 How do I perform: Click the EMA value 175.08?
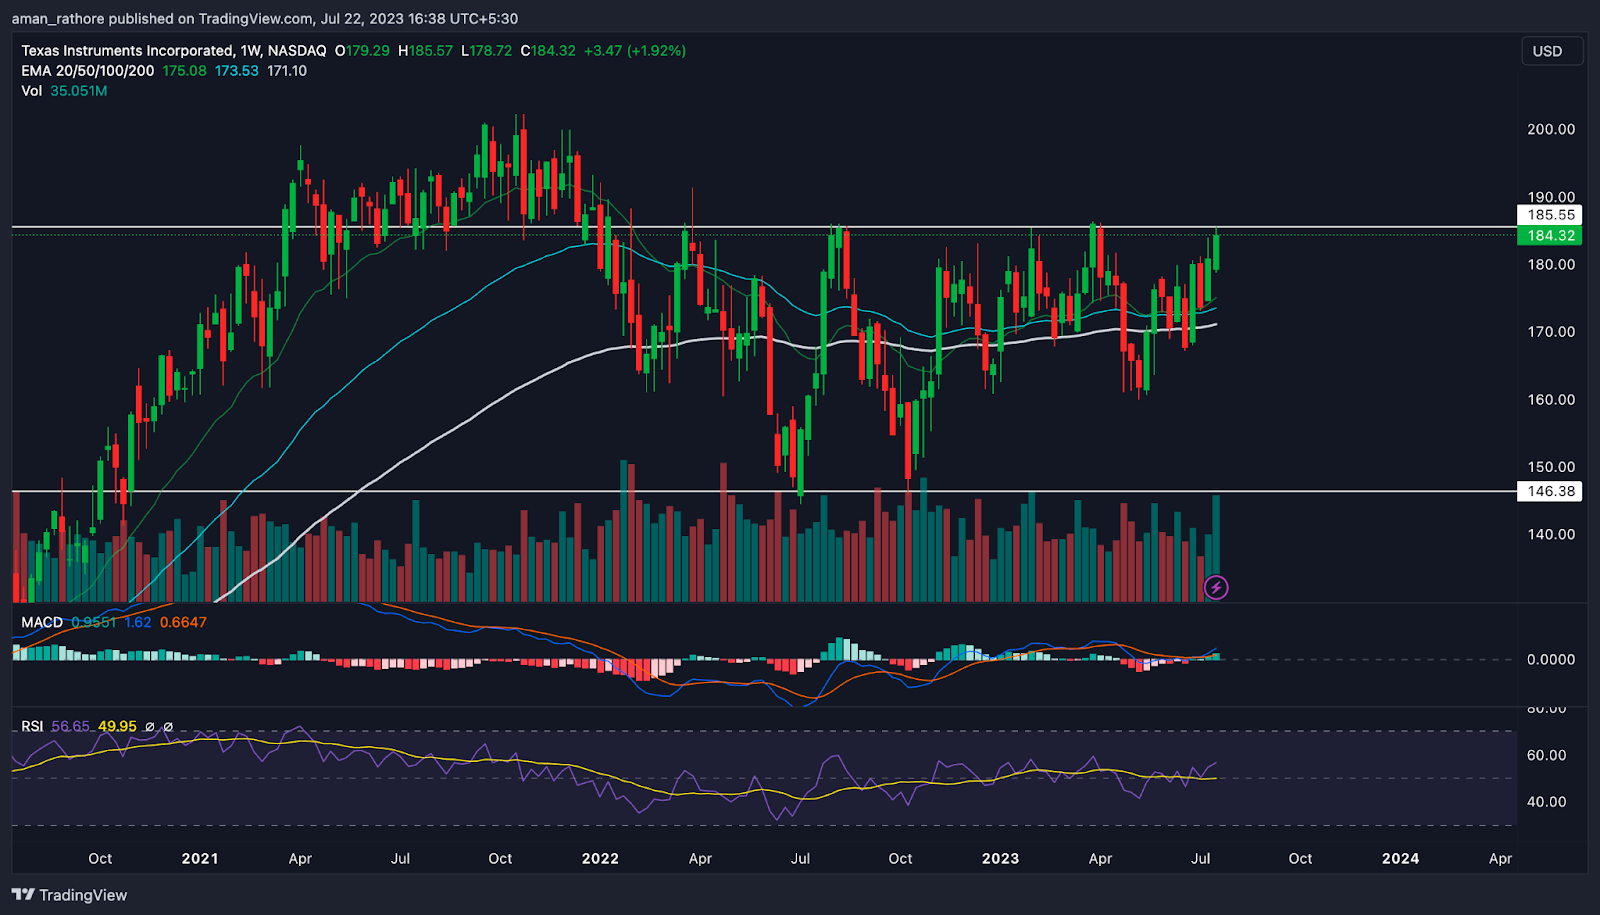point(184,71)
